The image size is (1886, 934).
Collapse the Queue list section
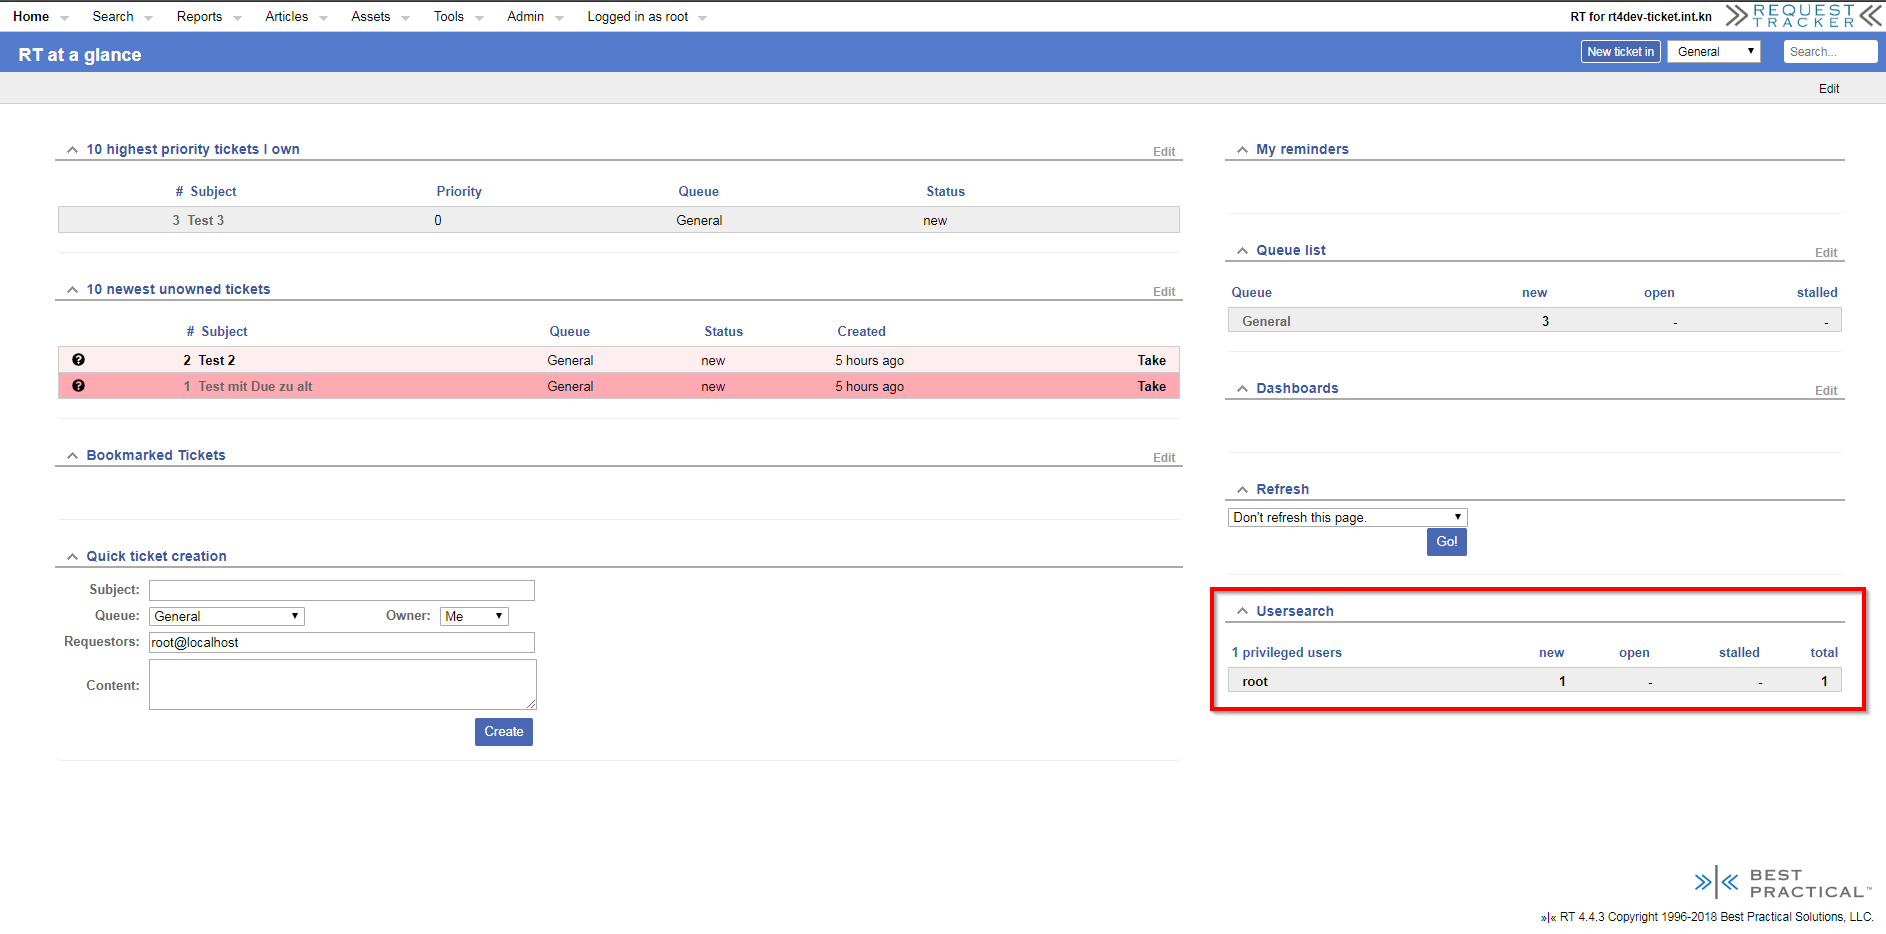(x=1242, y=250)
